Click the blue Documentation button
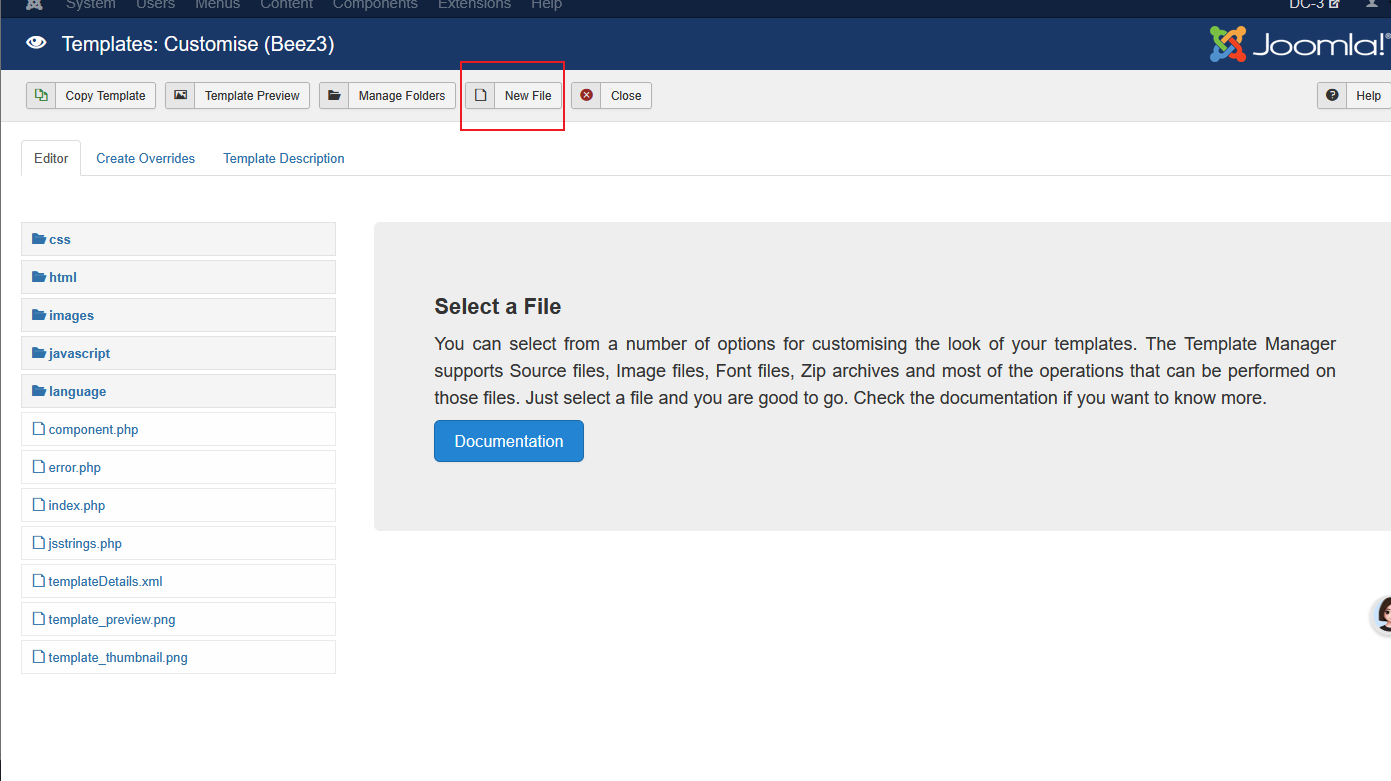 coord(508,441)
